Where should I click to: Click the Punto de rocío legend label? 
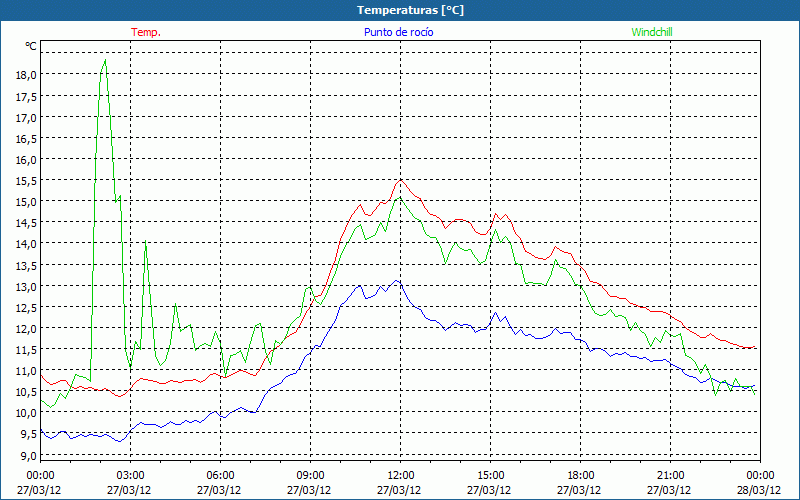point(398,32)
